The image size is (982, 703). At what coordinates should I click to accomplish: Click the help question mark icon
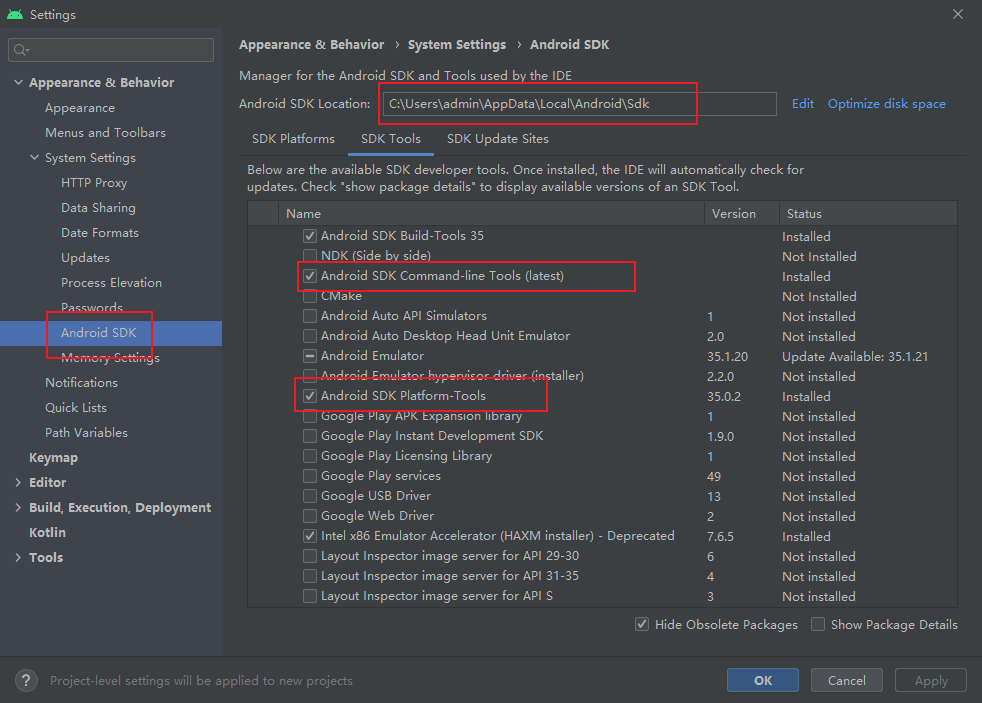point(26,680)
